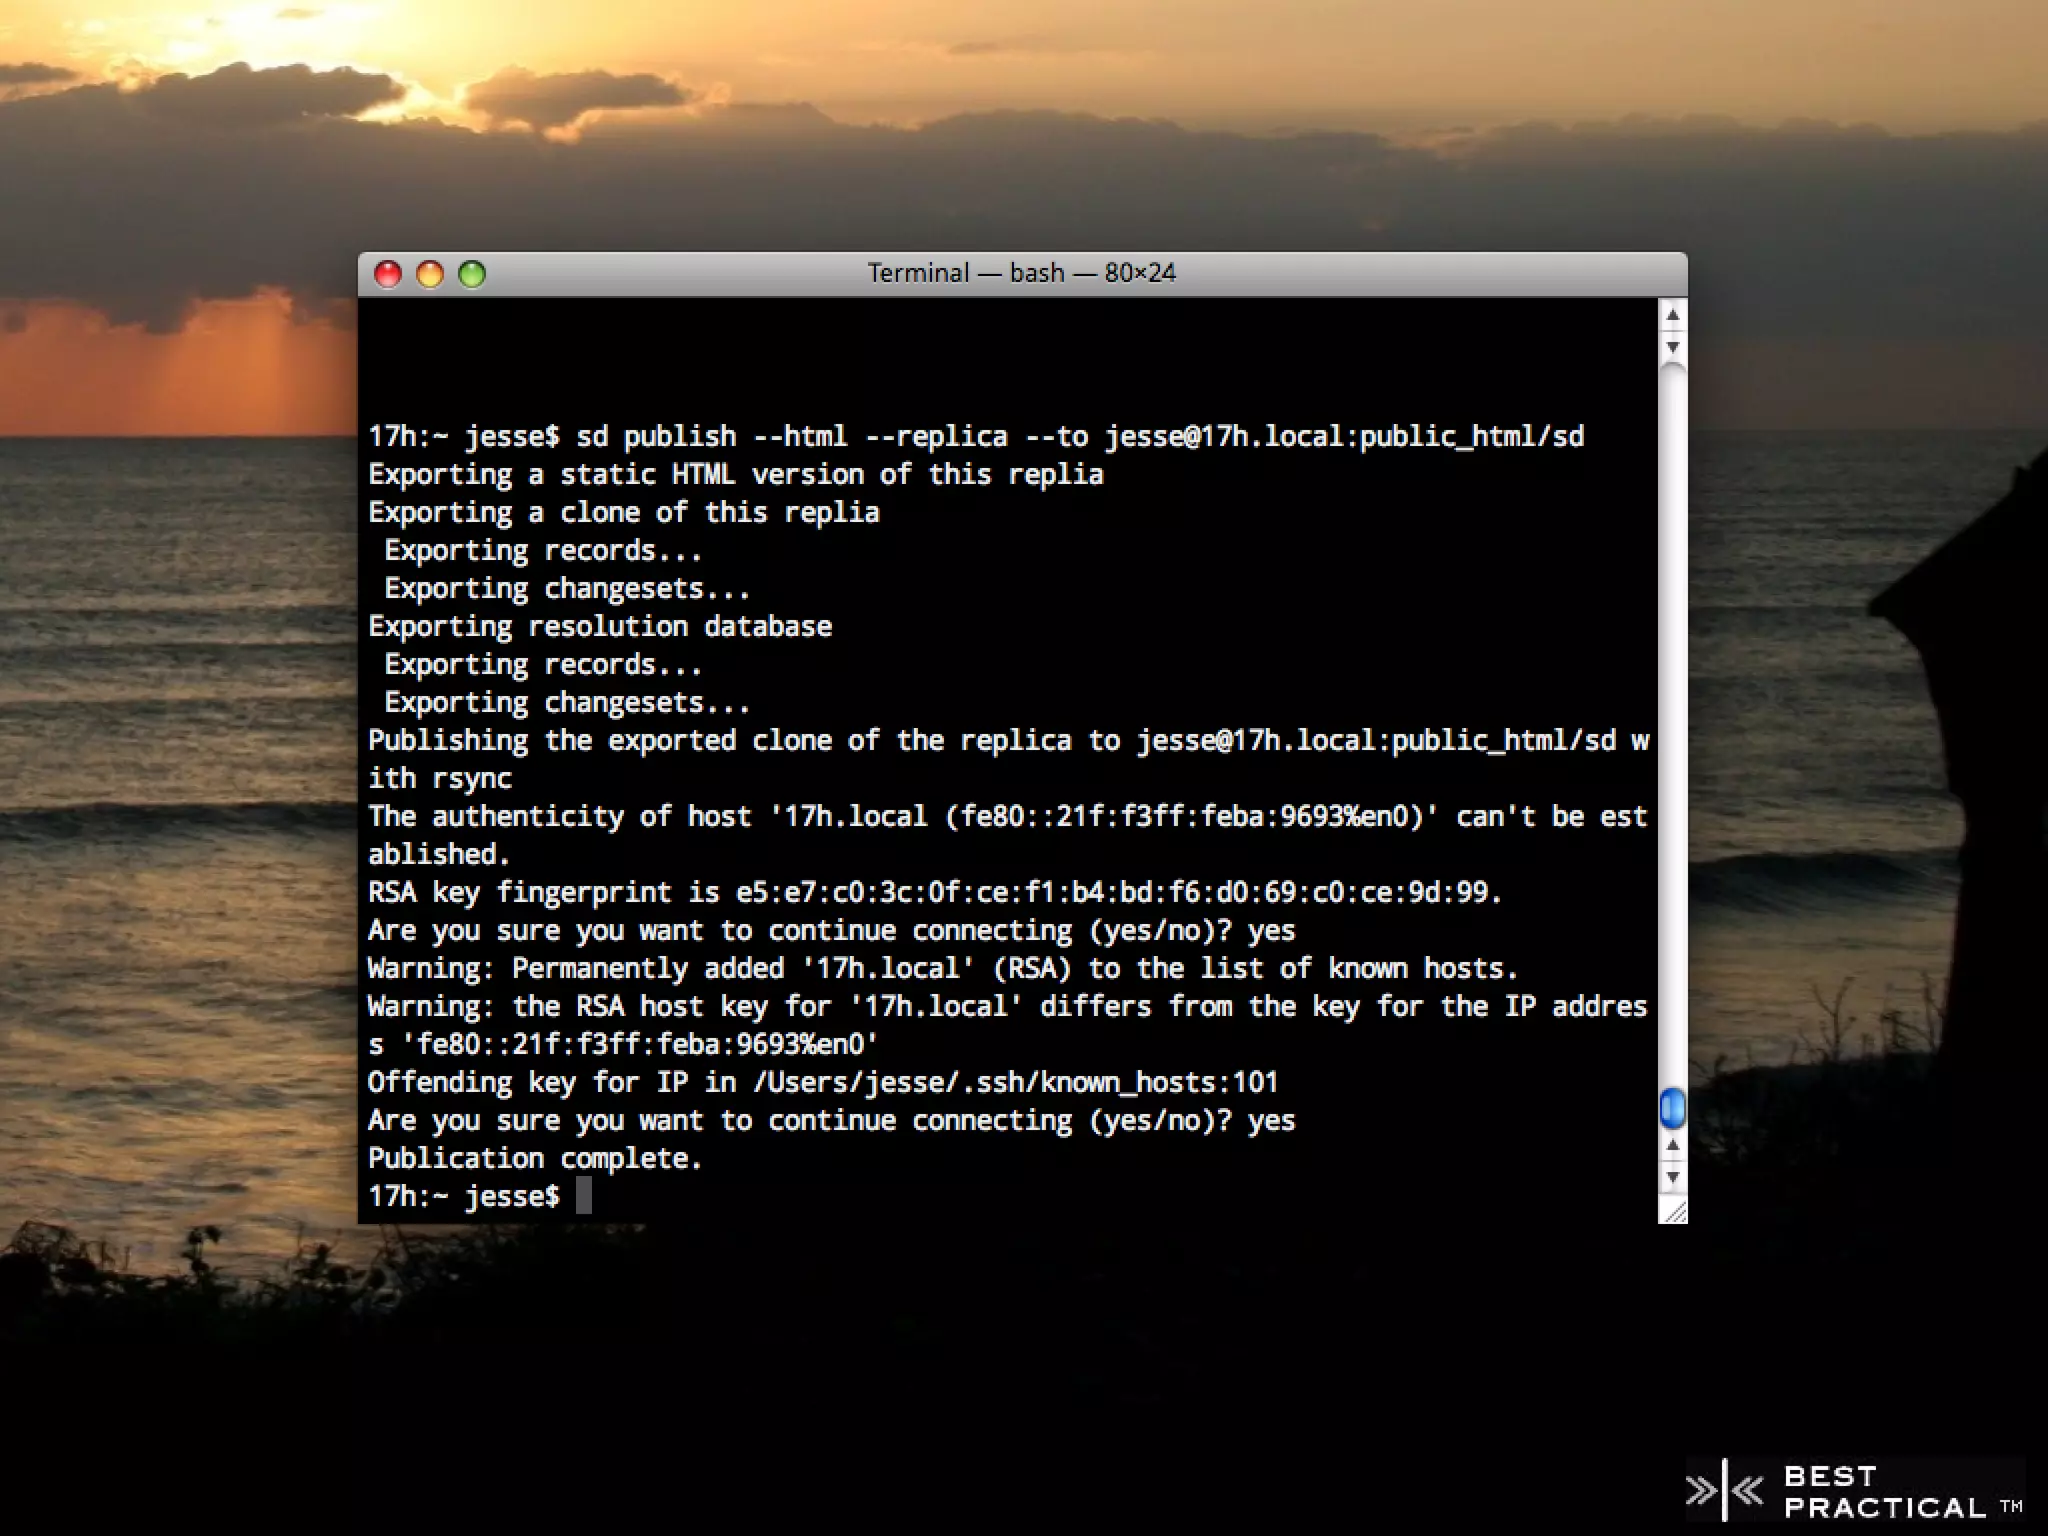2048x1536 pixels.
Task: Click the blue scrollbar thumb
Action: click(x=1672, y=1108)
